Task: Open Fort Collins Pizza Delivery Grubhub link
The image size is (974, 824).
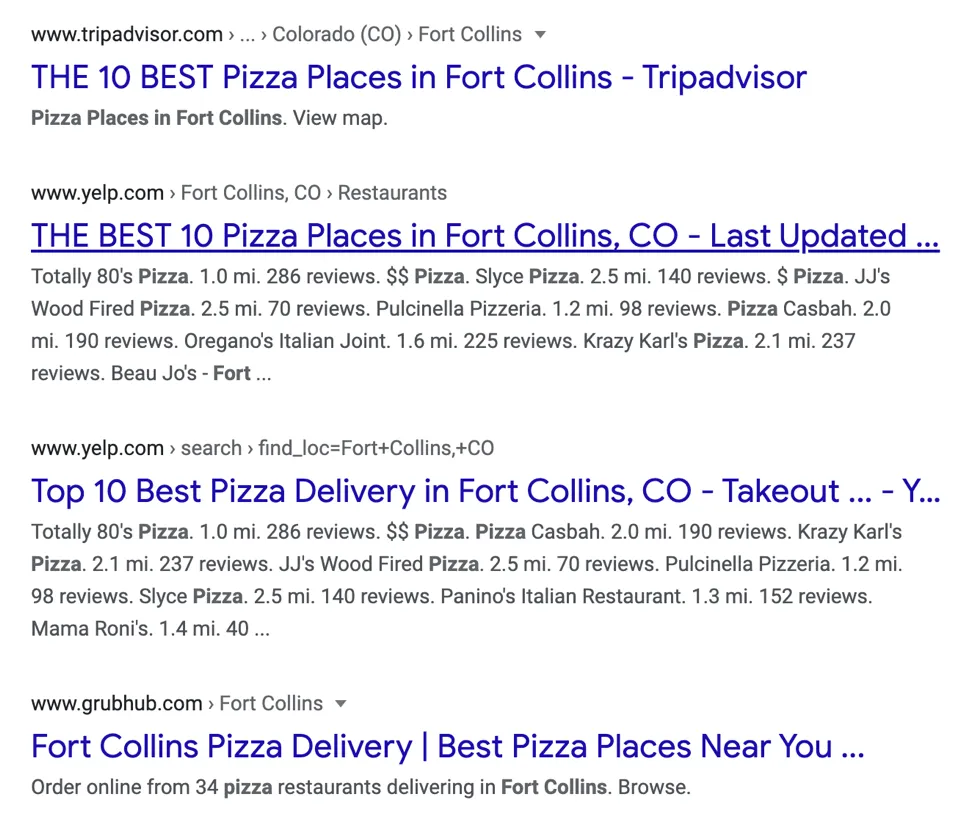Action: coord(447,746)
